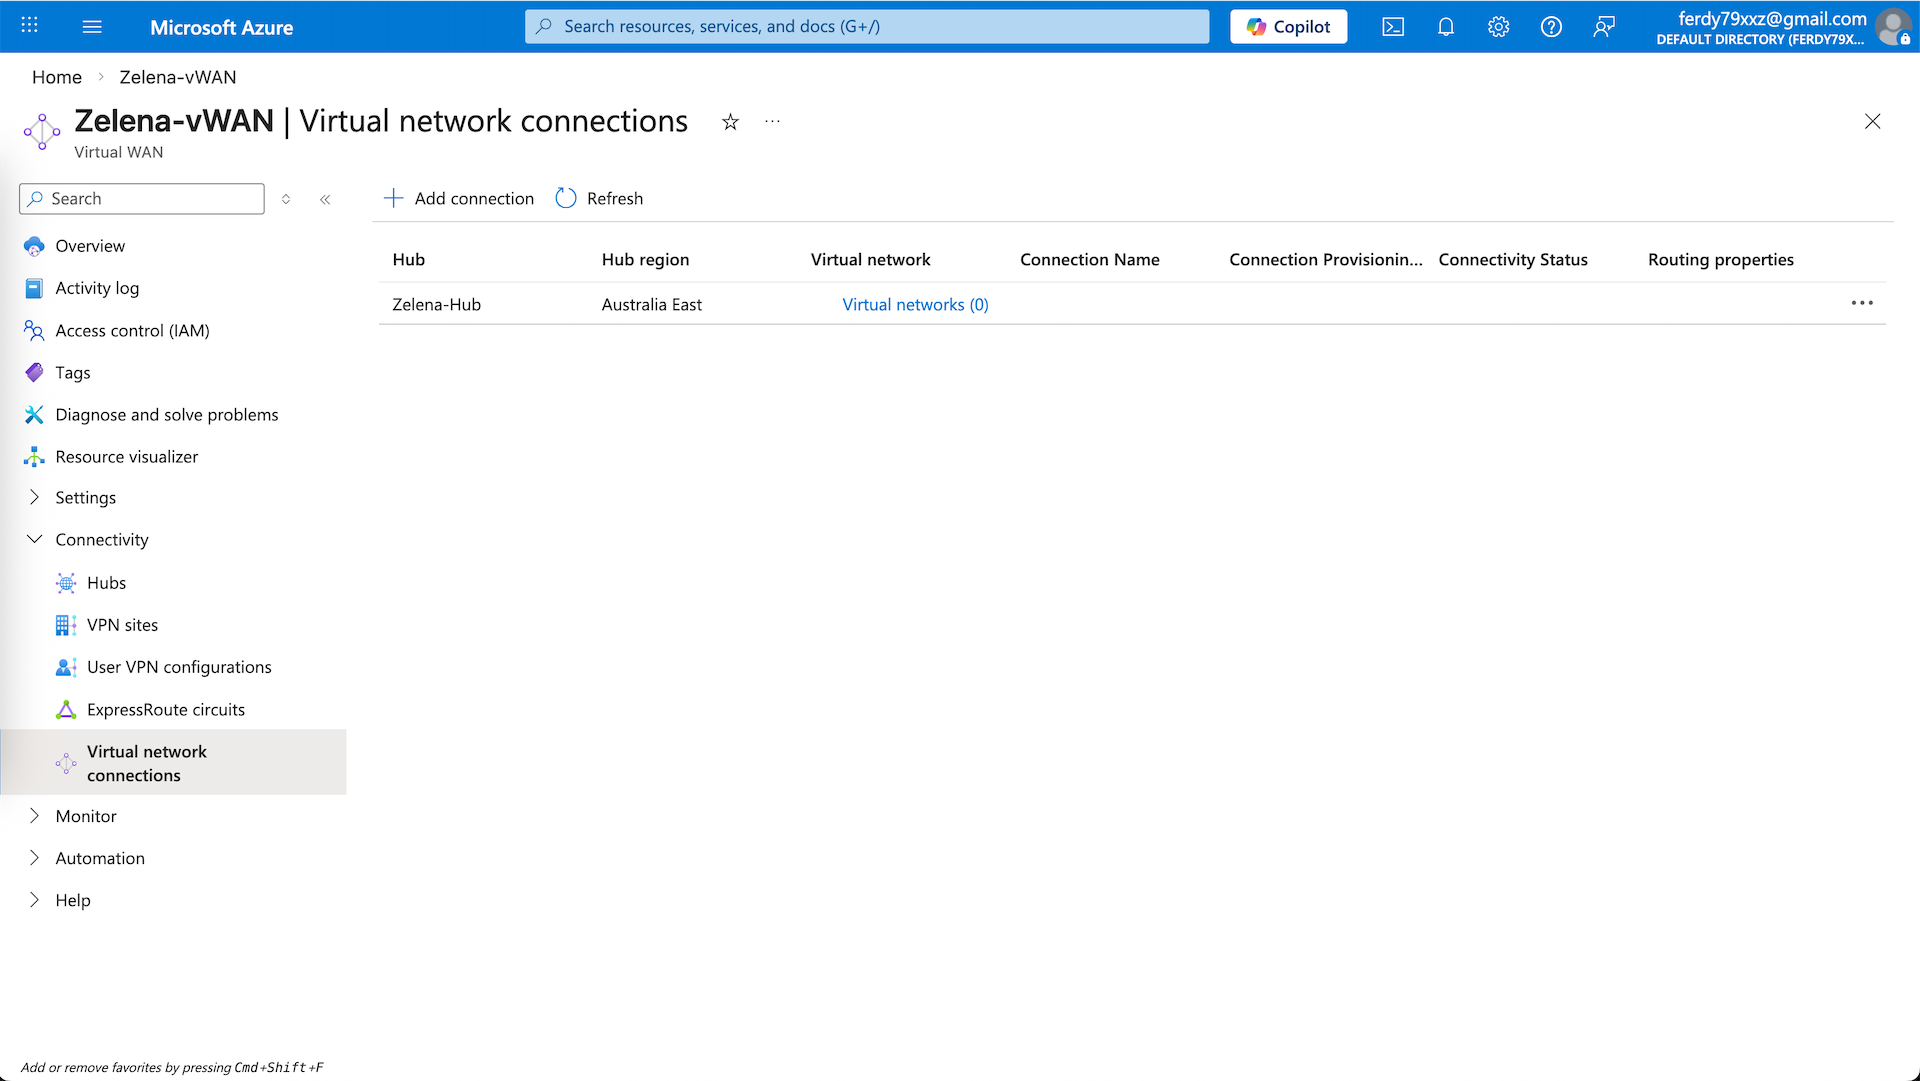1920x1081 pixels.
Task: Click the Refresh button
Action: point(600,198)
